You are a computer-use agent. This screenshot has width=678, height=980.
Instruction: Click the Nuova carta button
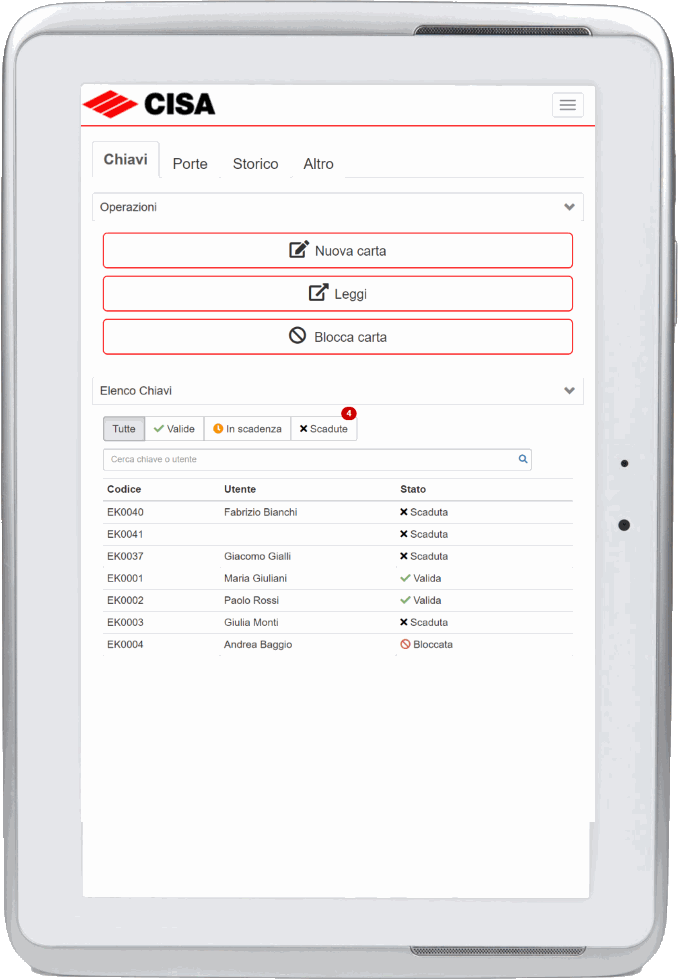click(x=338, y=251)
